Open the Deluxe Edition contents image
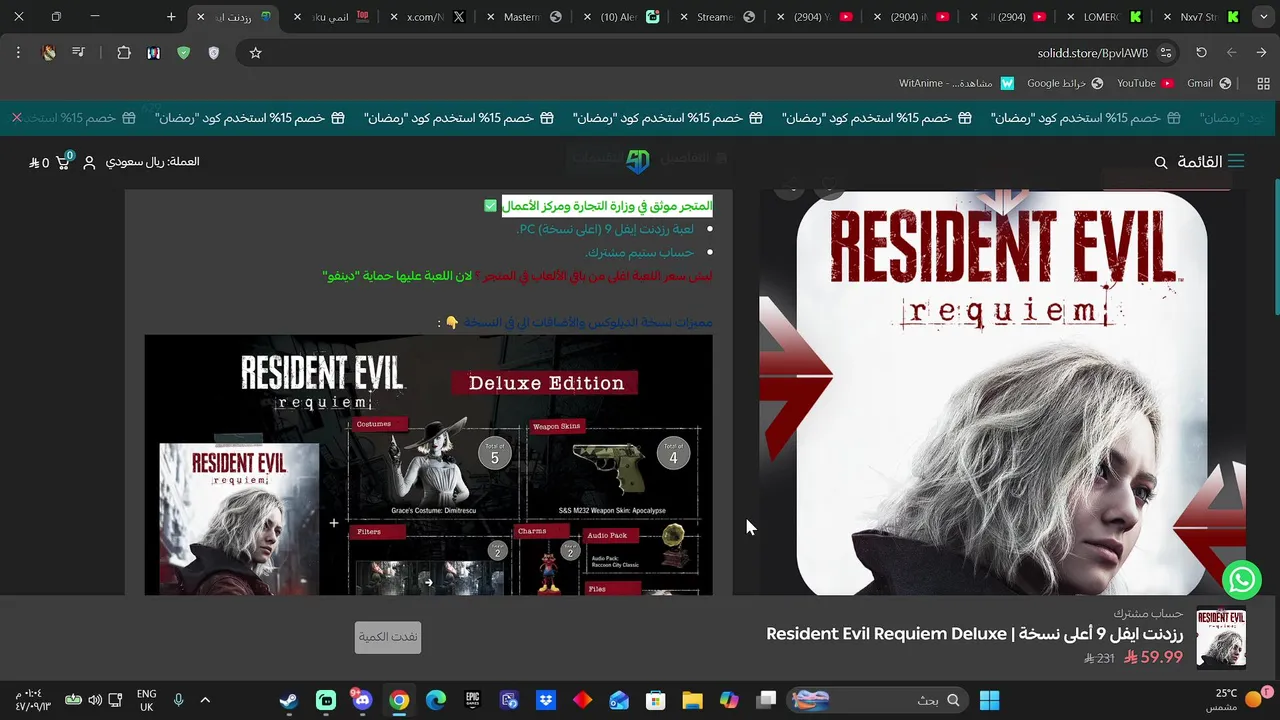The width and height of the screenshot is (1280, 720). pos(428,465)
